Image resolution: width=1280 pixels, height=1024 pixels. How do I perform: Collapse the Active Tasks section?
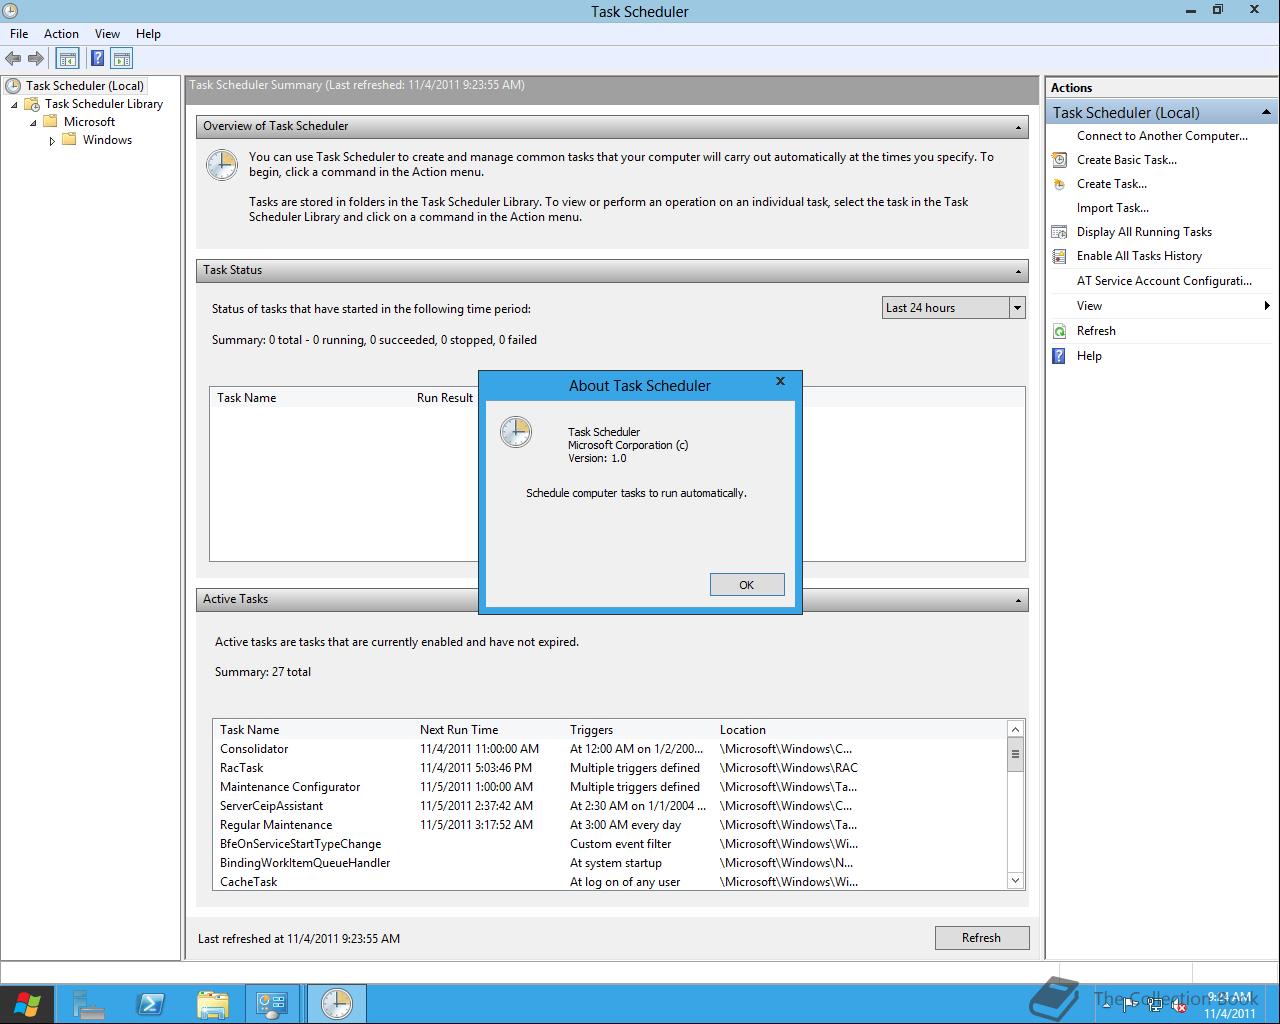1018,600
